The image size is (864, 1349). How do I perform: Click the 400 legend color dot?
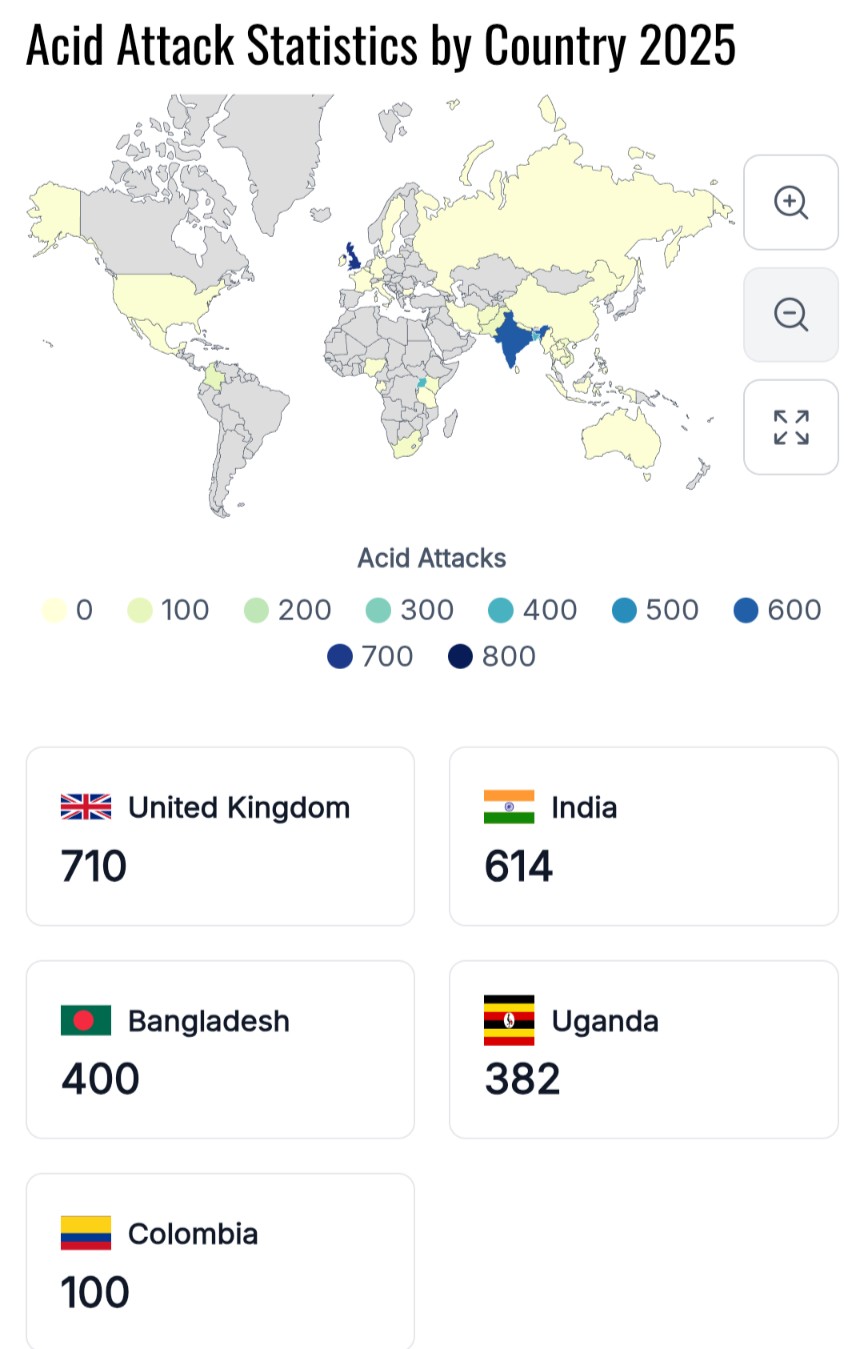pyautogui.click(x=501, y=610)
